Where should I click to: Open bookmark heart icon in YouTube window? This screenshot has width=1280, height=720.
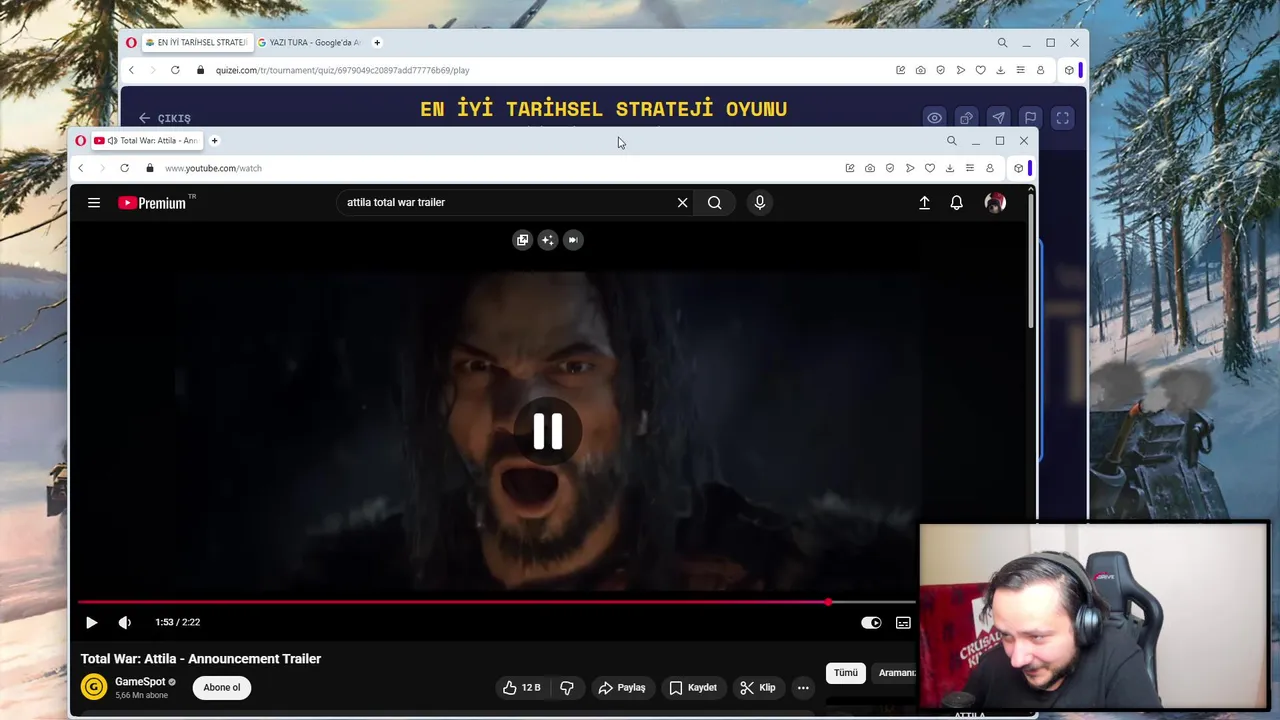point(930,168)
